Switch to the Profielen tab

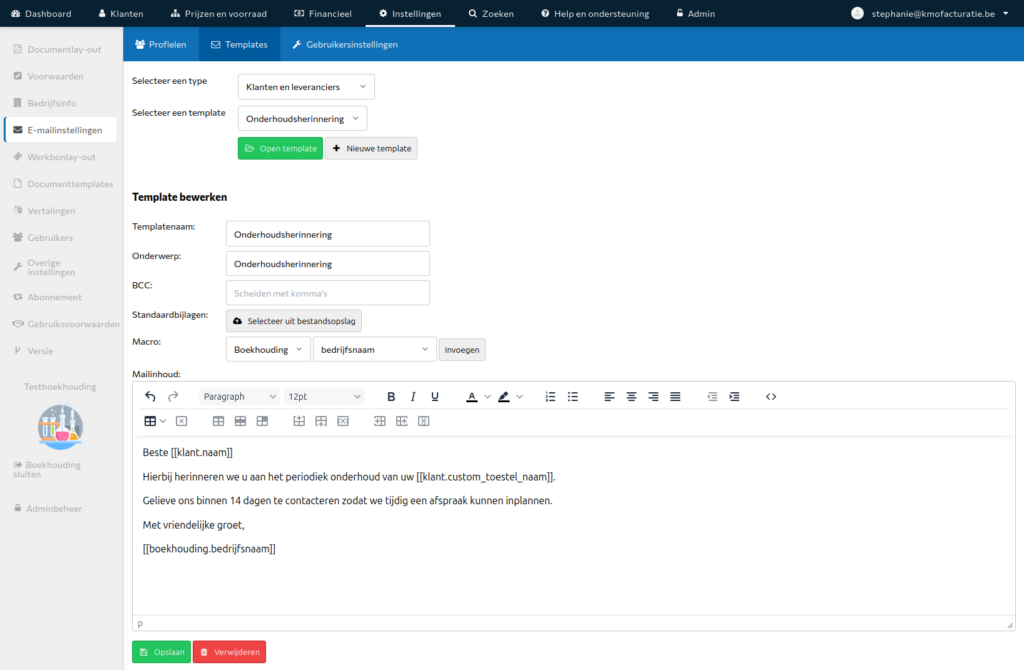(161, 44)
